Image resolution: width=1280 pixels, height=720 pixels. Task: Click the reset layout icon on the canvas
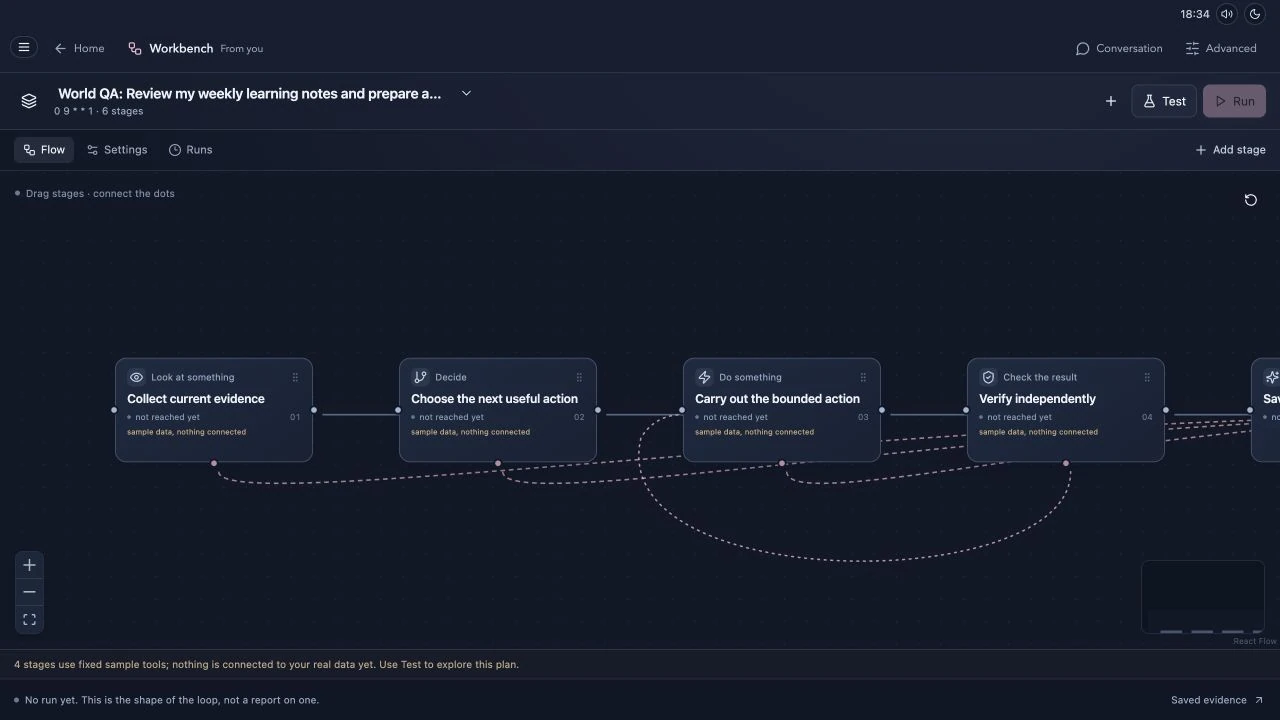pos(1250,200)
